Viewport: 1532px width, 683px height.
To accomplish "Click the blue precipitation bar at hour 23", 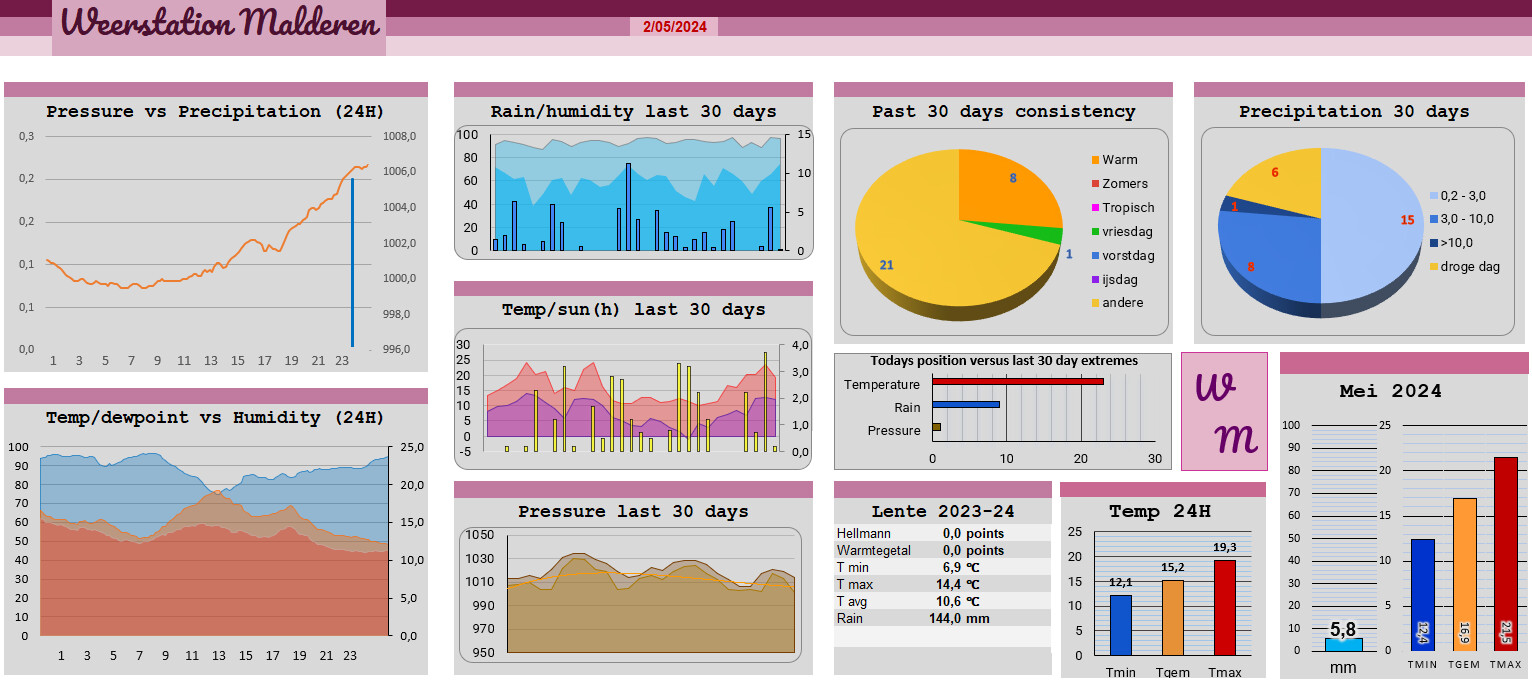I will (352, 262).
